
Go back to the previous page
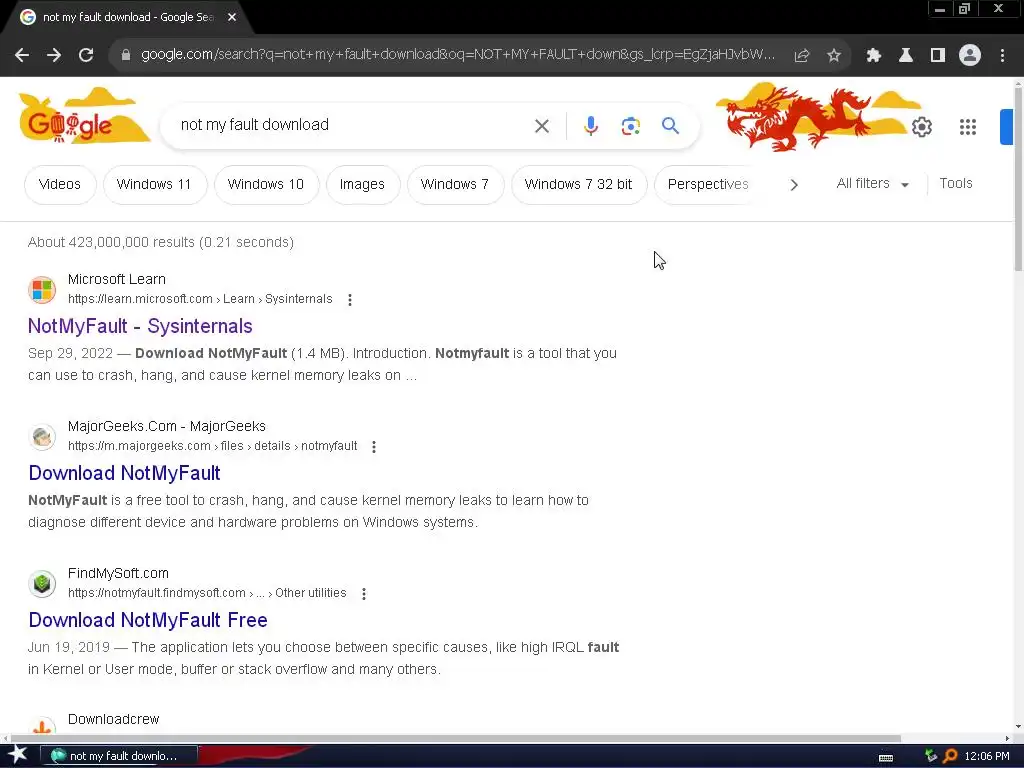22,56
